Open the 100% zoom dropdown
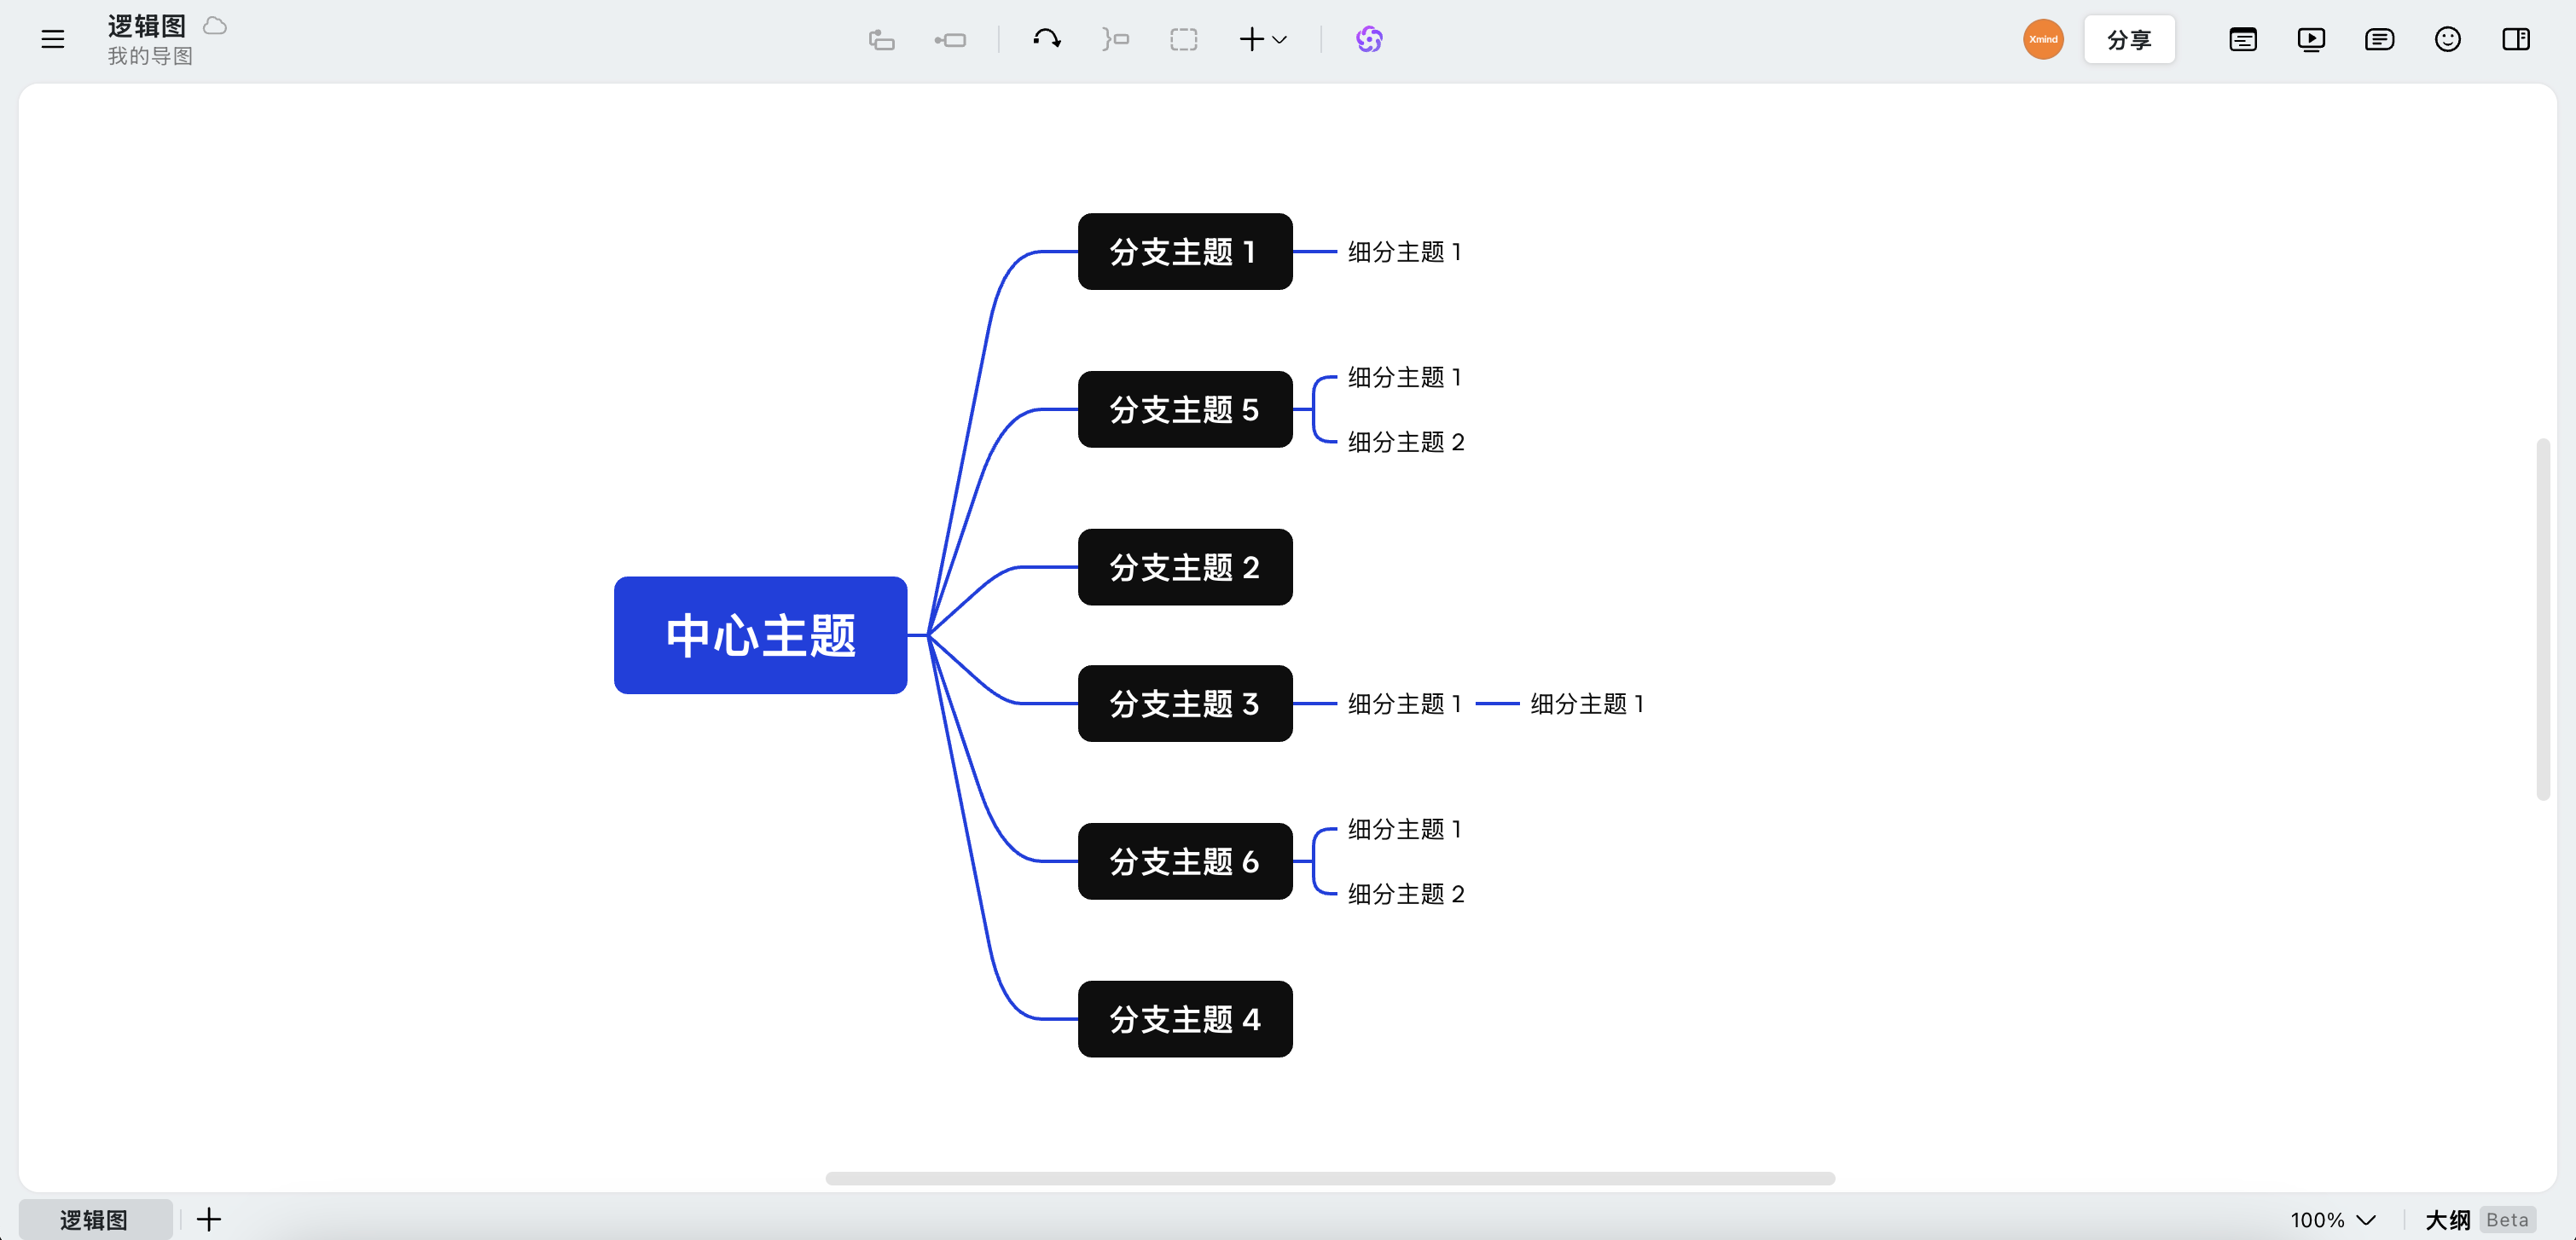This screenshot has width=2576, height=1240. [x=2333, y=1219]
